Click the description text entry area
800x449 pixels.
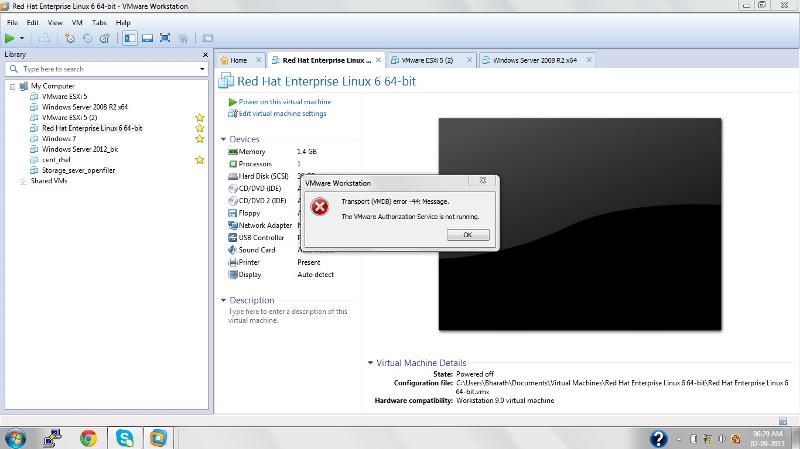[x=288, y=316]
